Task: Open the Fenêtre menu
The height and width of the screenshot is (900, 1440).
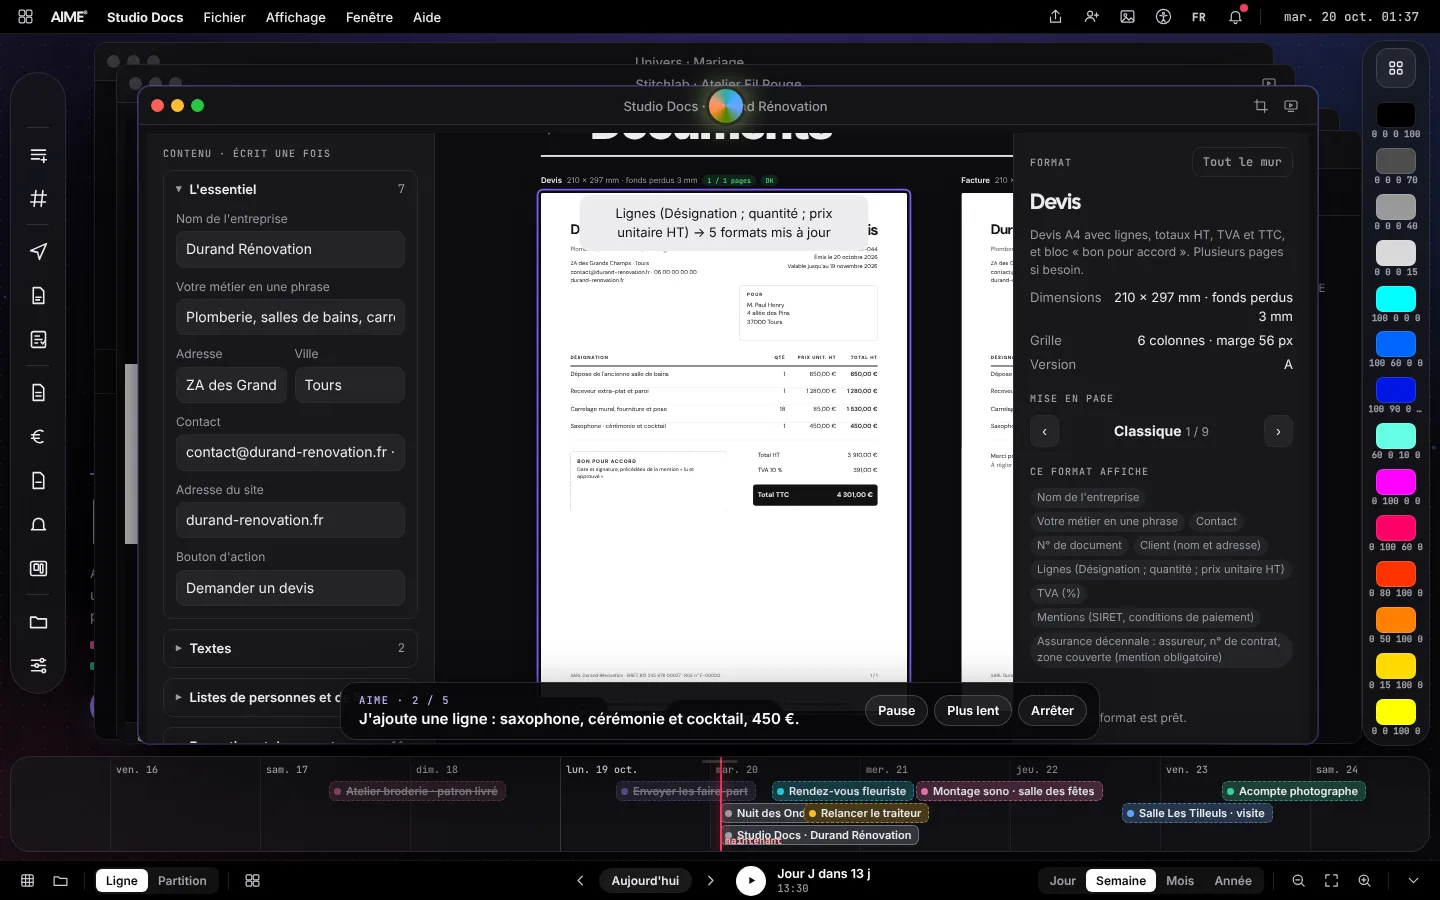Action: (x=369, y=17)
